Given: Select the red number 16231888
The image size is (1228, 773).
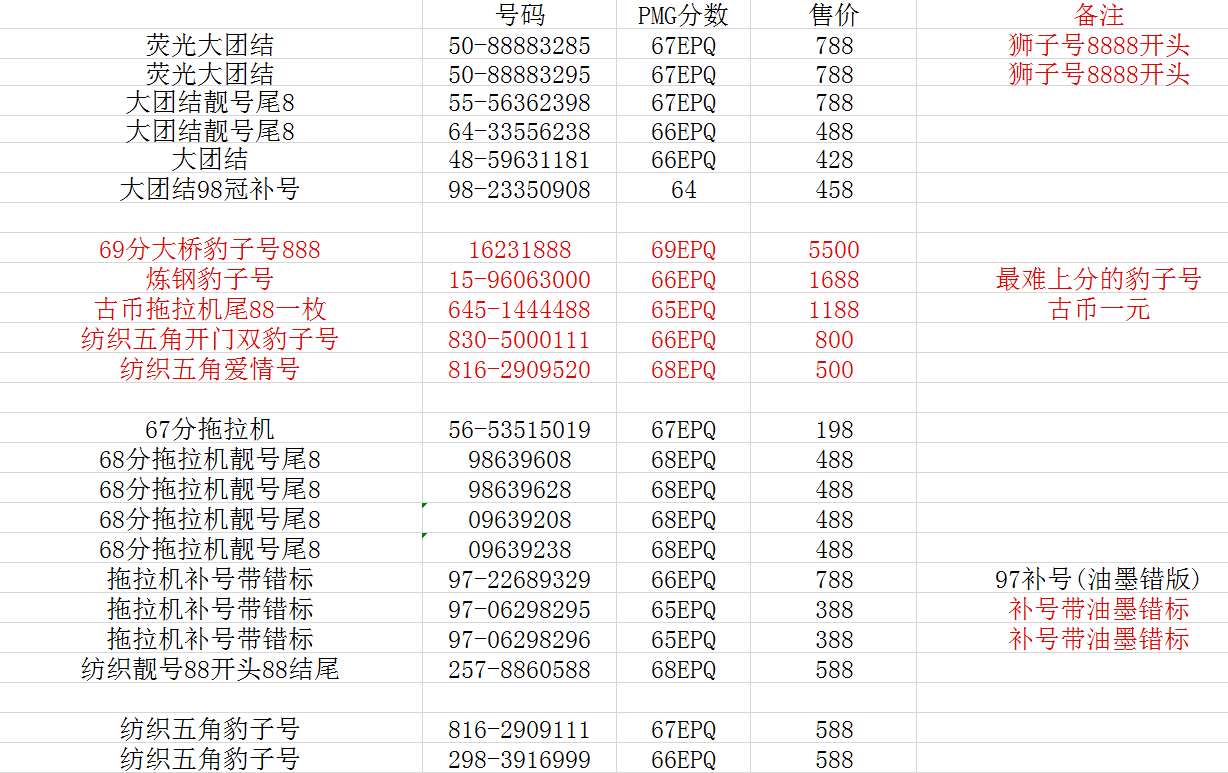Looking at the screenshot, I should [x=519, y=249].
